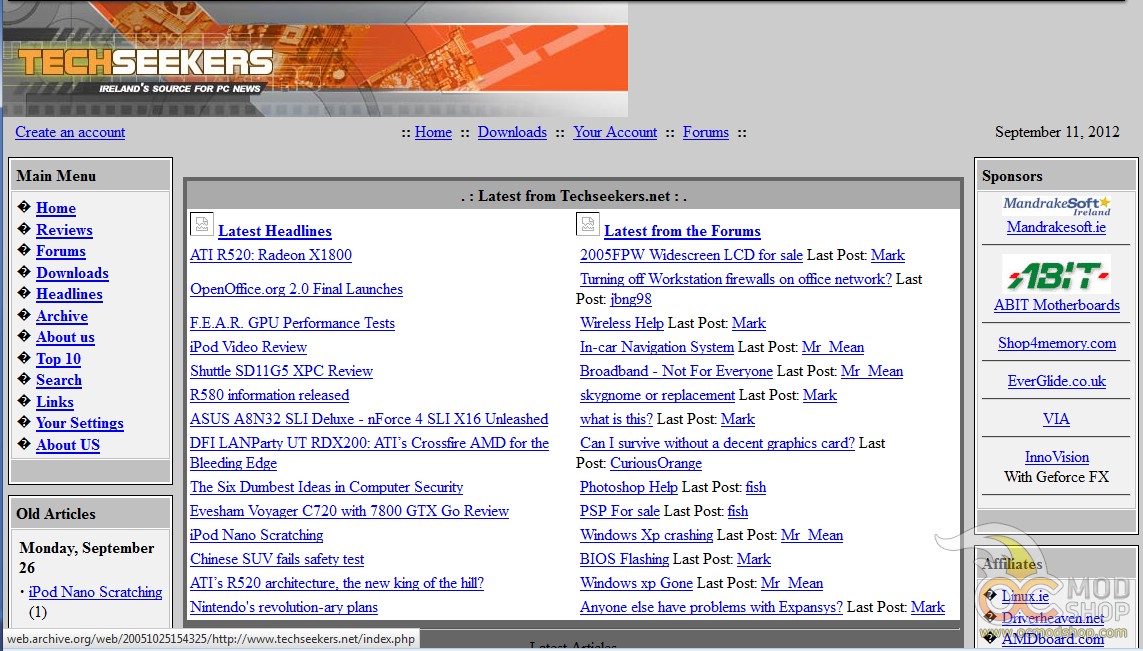
Task: Open Chinese SUV fails safety test headline
Action: 277,559
